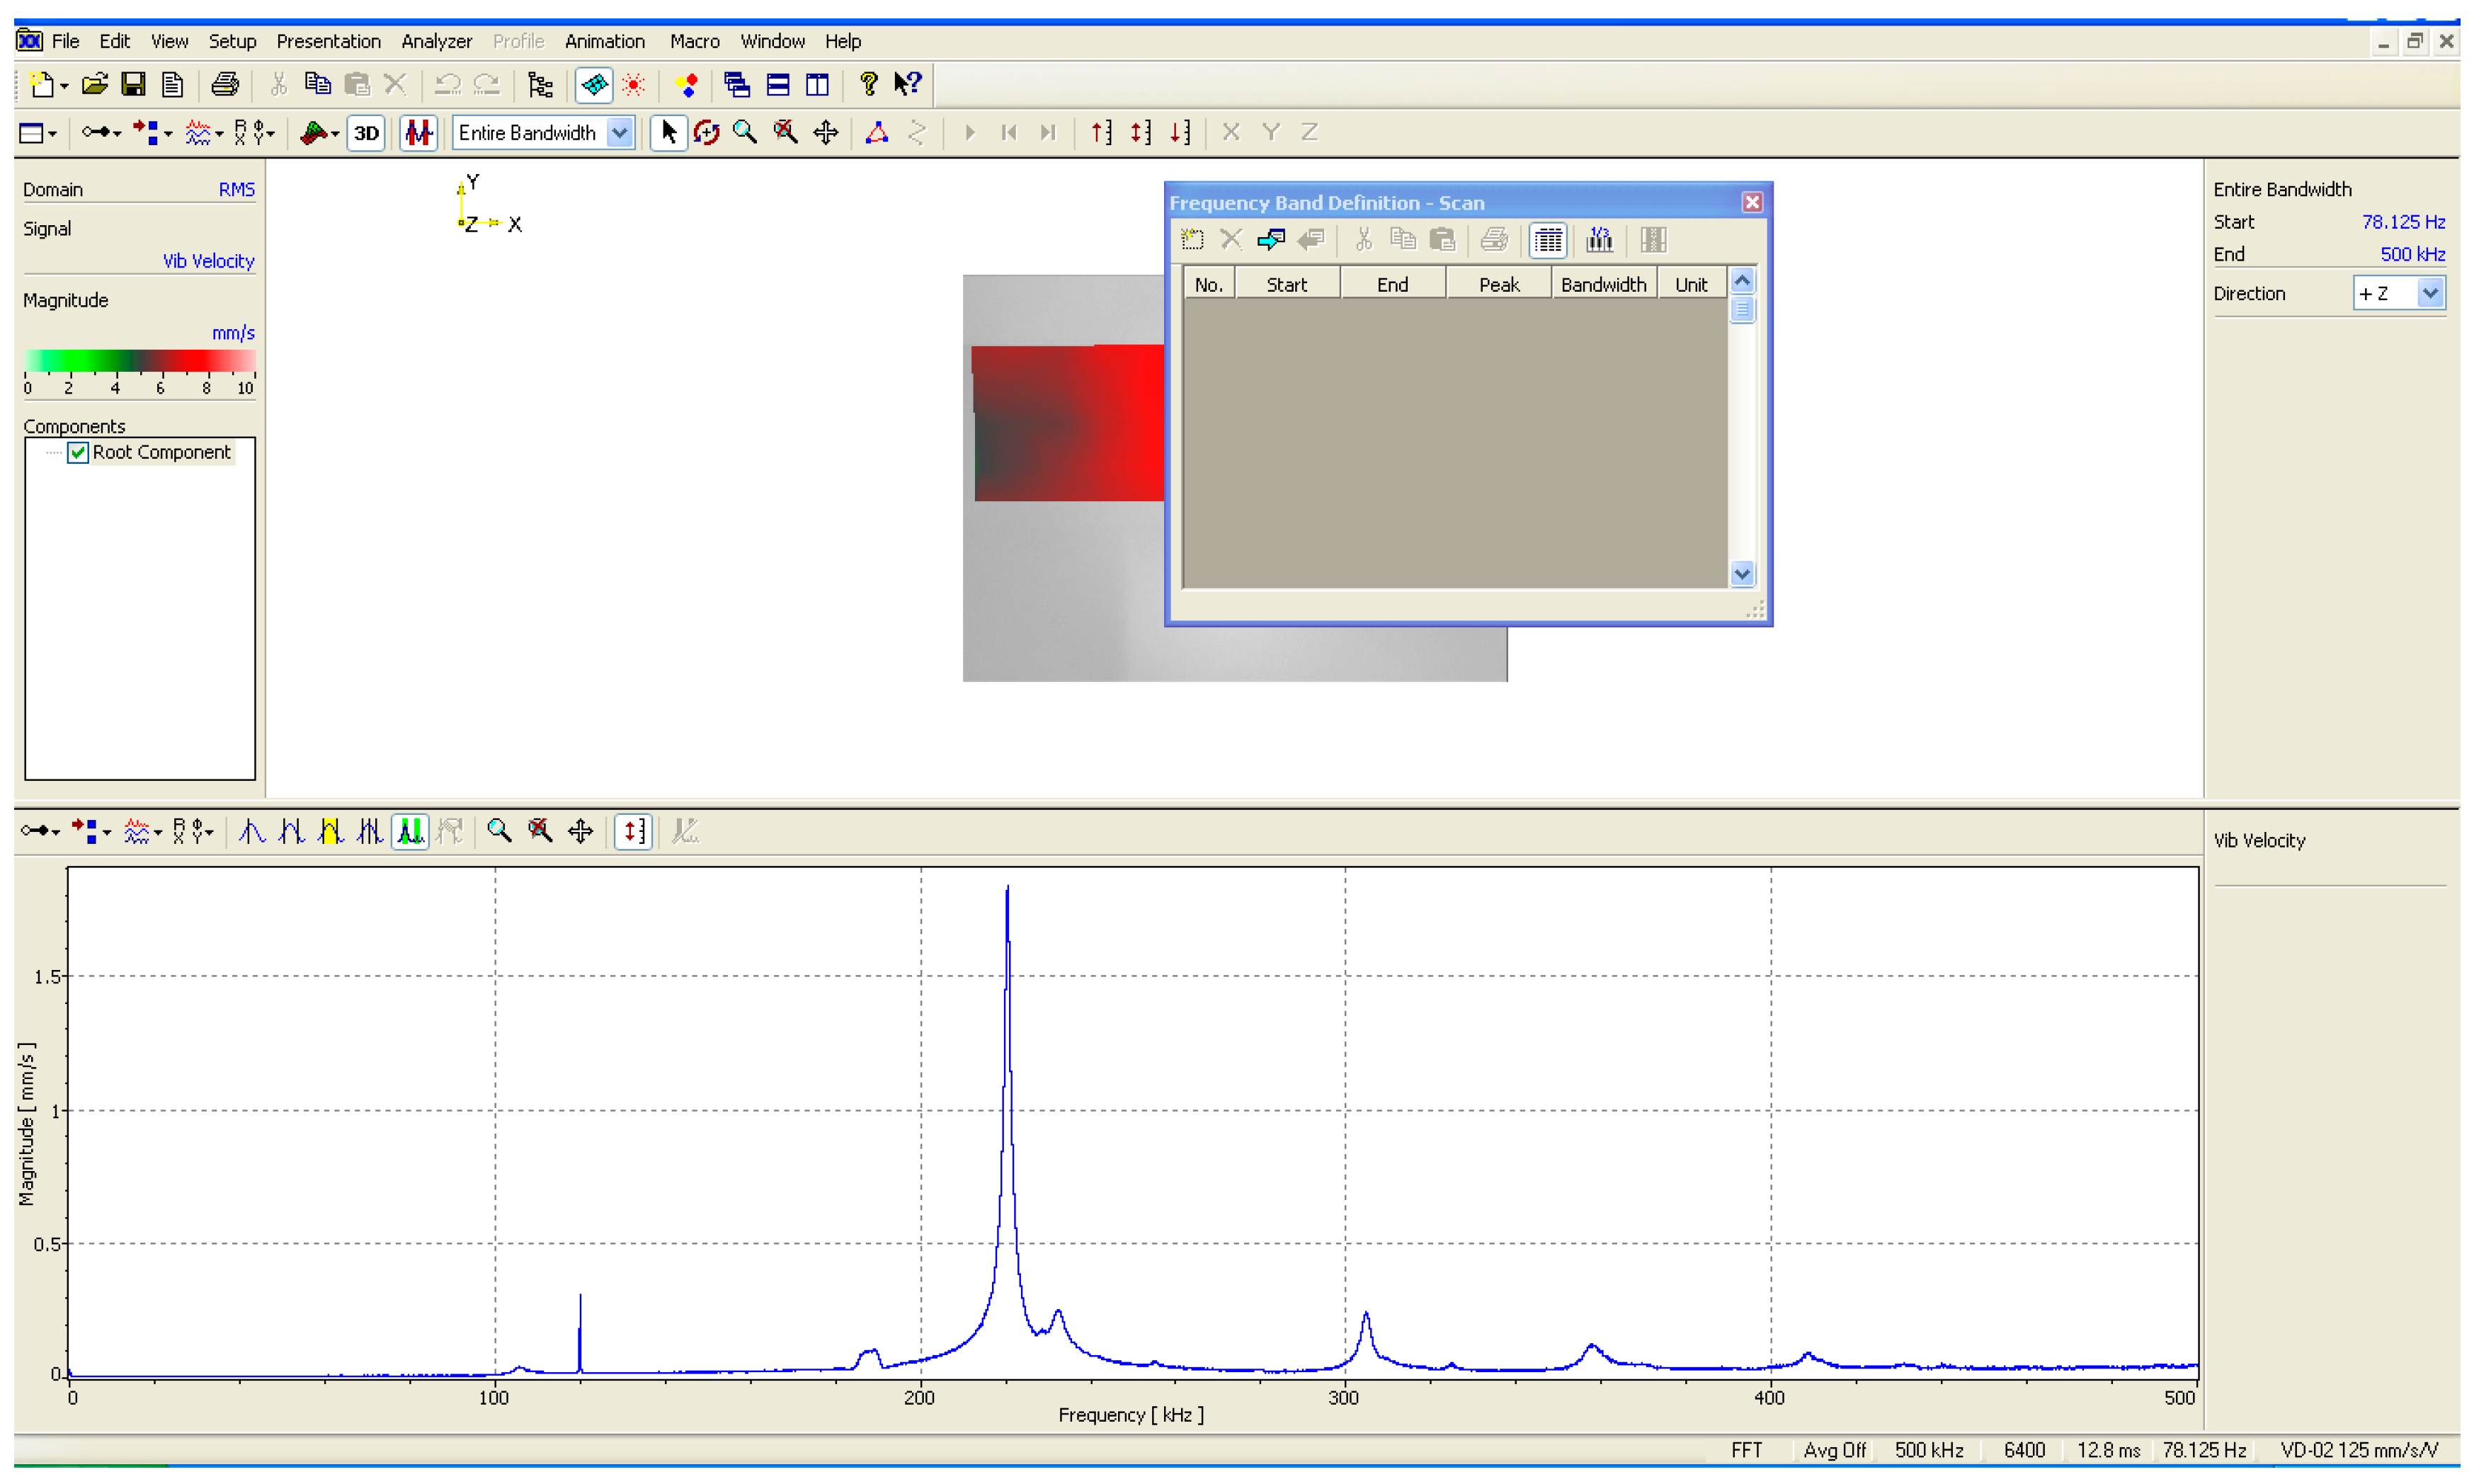This screenshot has width=2474, height=1484.
Task: Open the Analyzer menu
Action: point(436,41)
